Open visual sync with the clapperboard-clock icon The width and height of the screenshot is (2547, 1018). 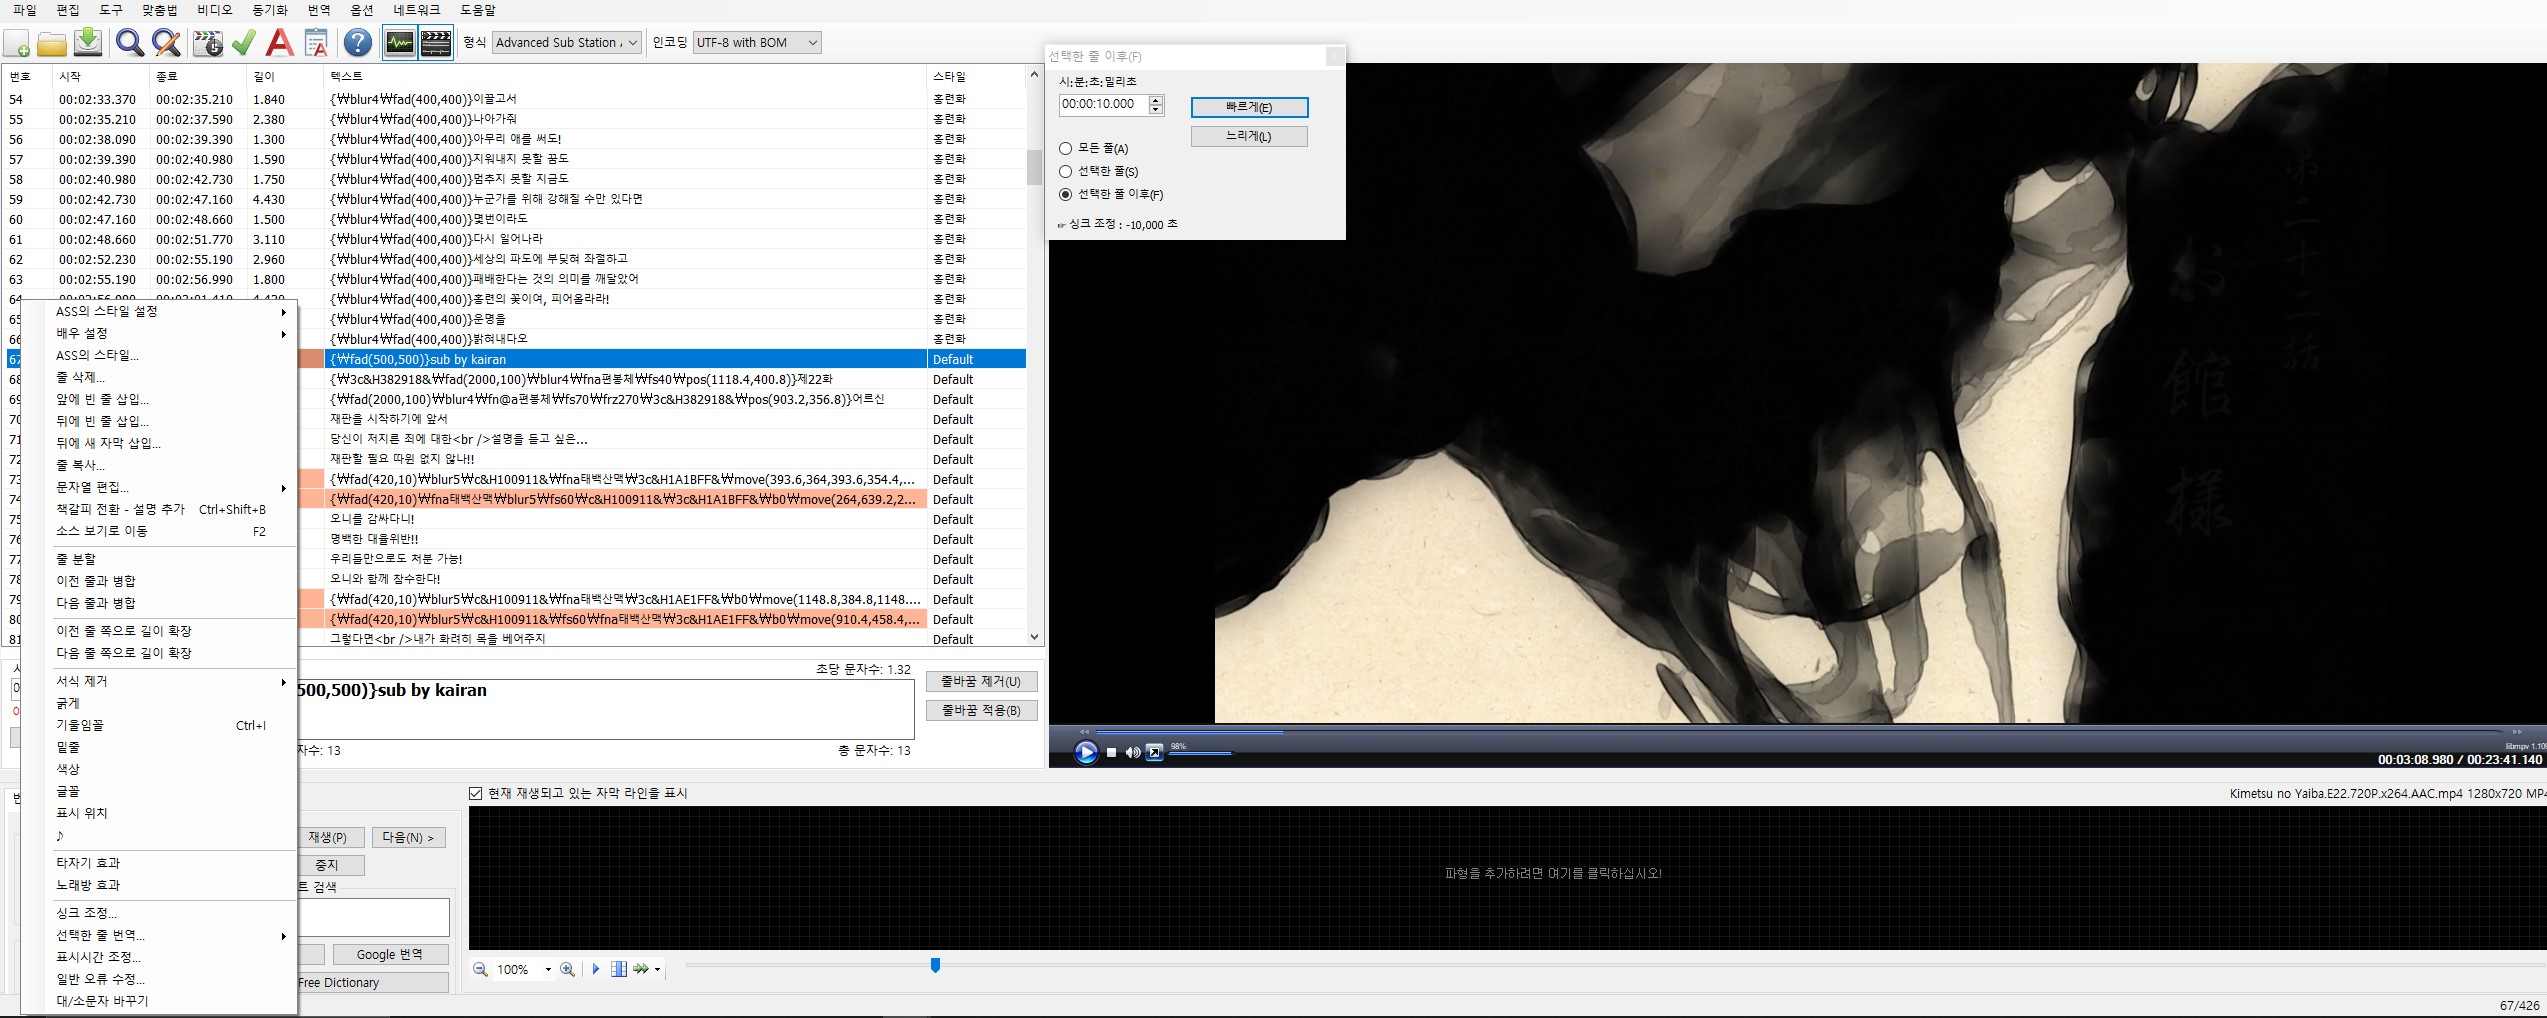pos(208,43)
